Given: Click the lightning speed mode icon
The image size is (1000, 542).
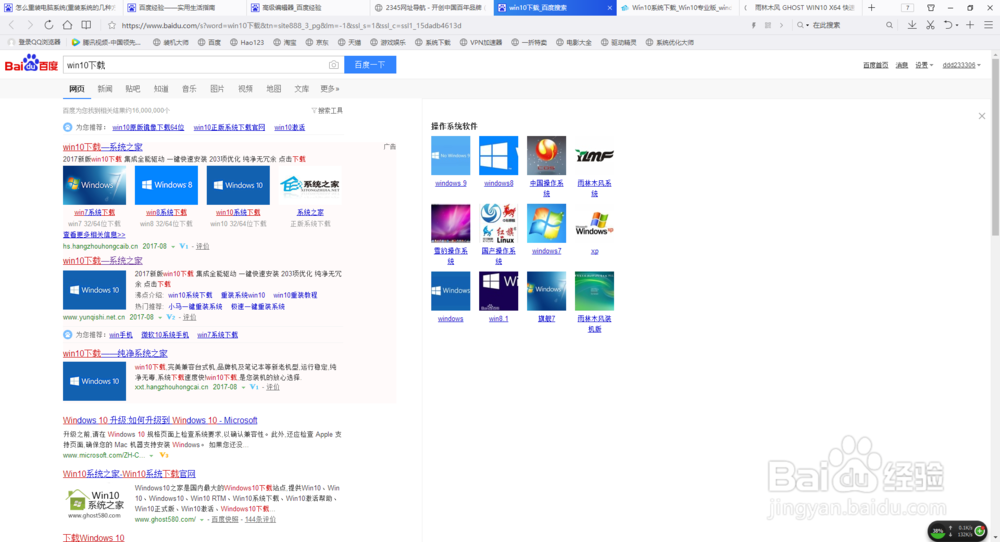Looking at the screenshot, I should coord(754,26).
